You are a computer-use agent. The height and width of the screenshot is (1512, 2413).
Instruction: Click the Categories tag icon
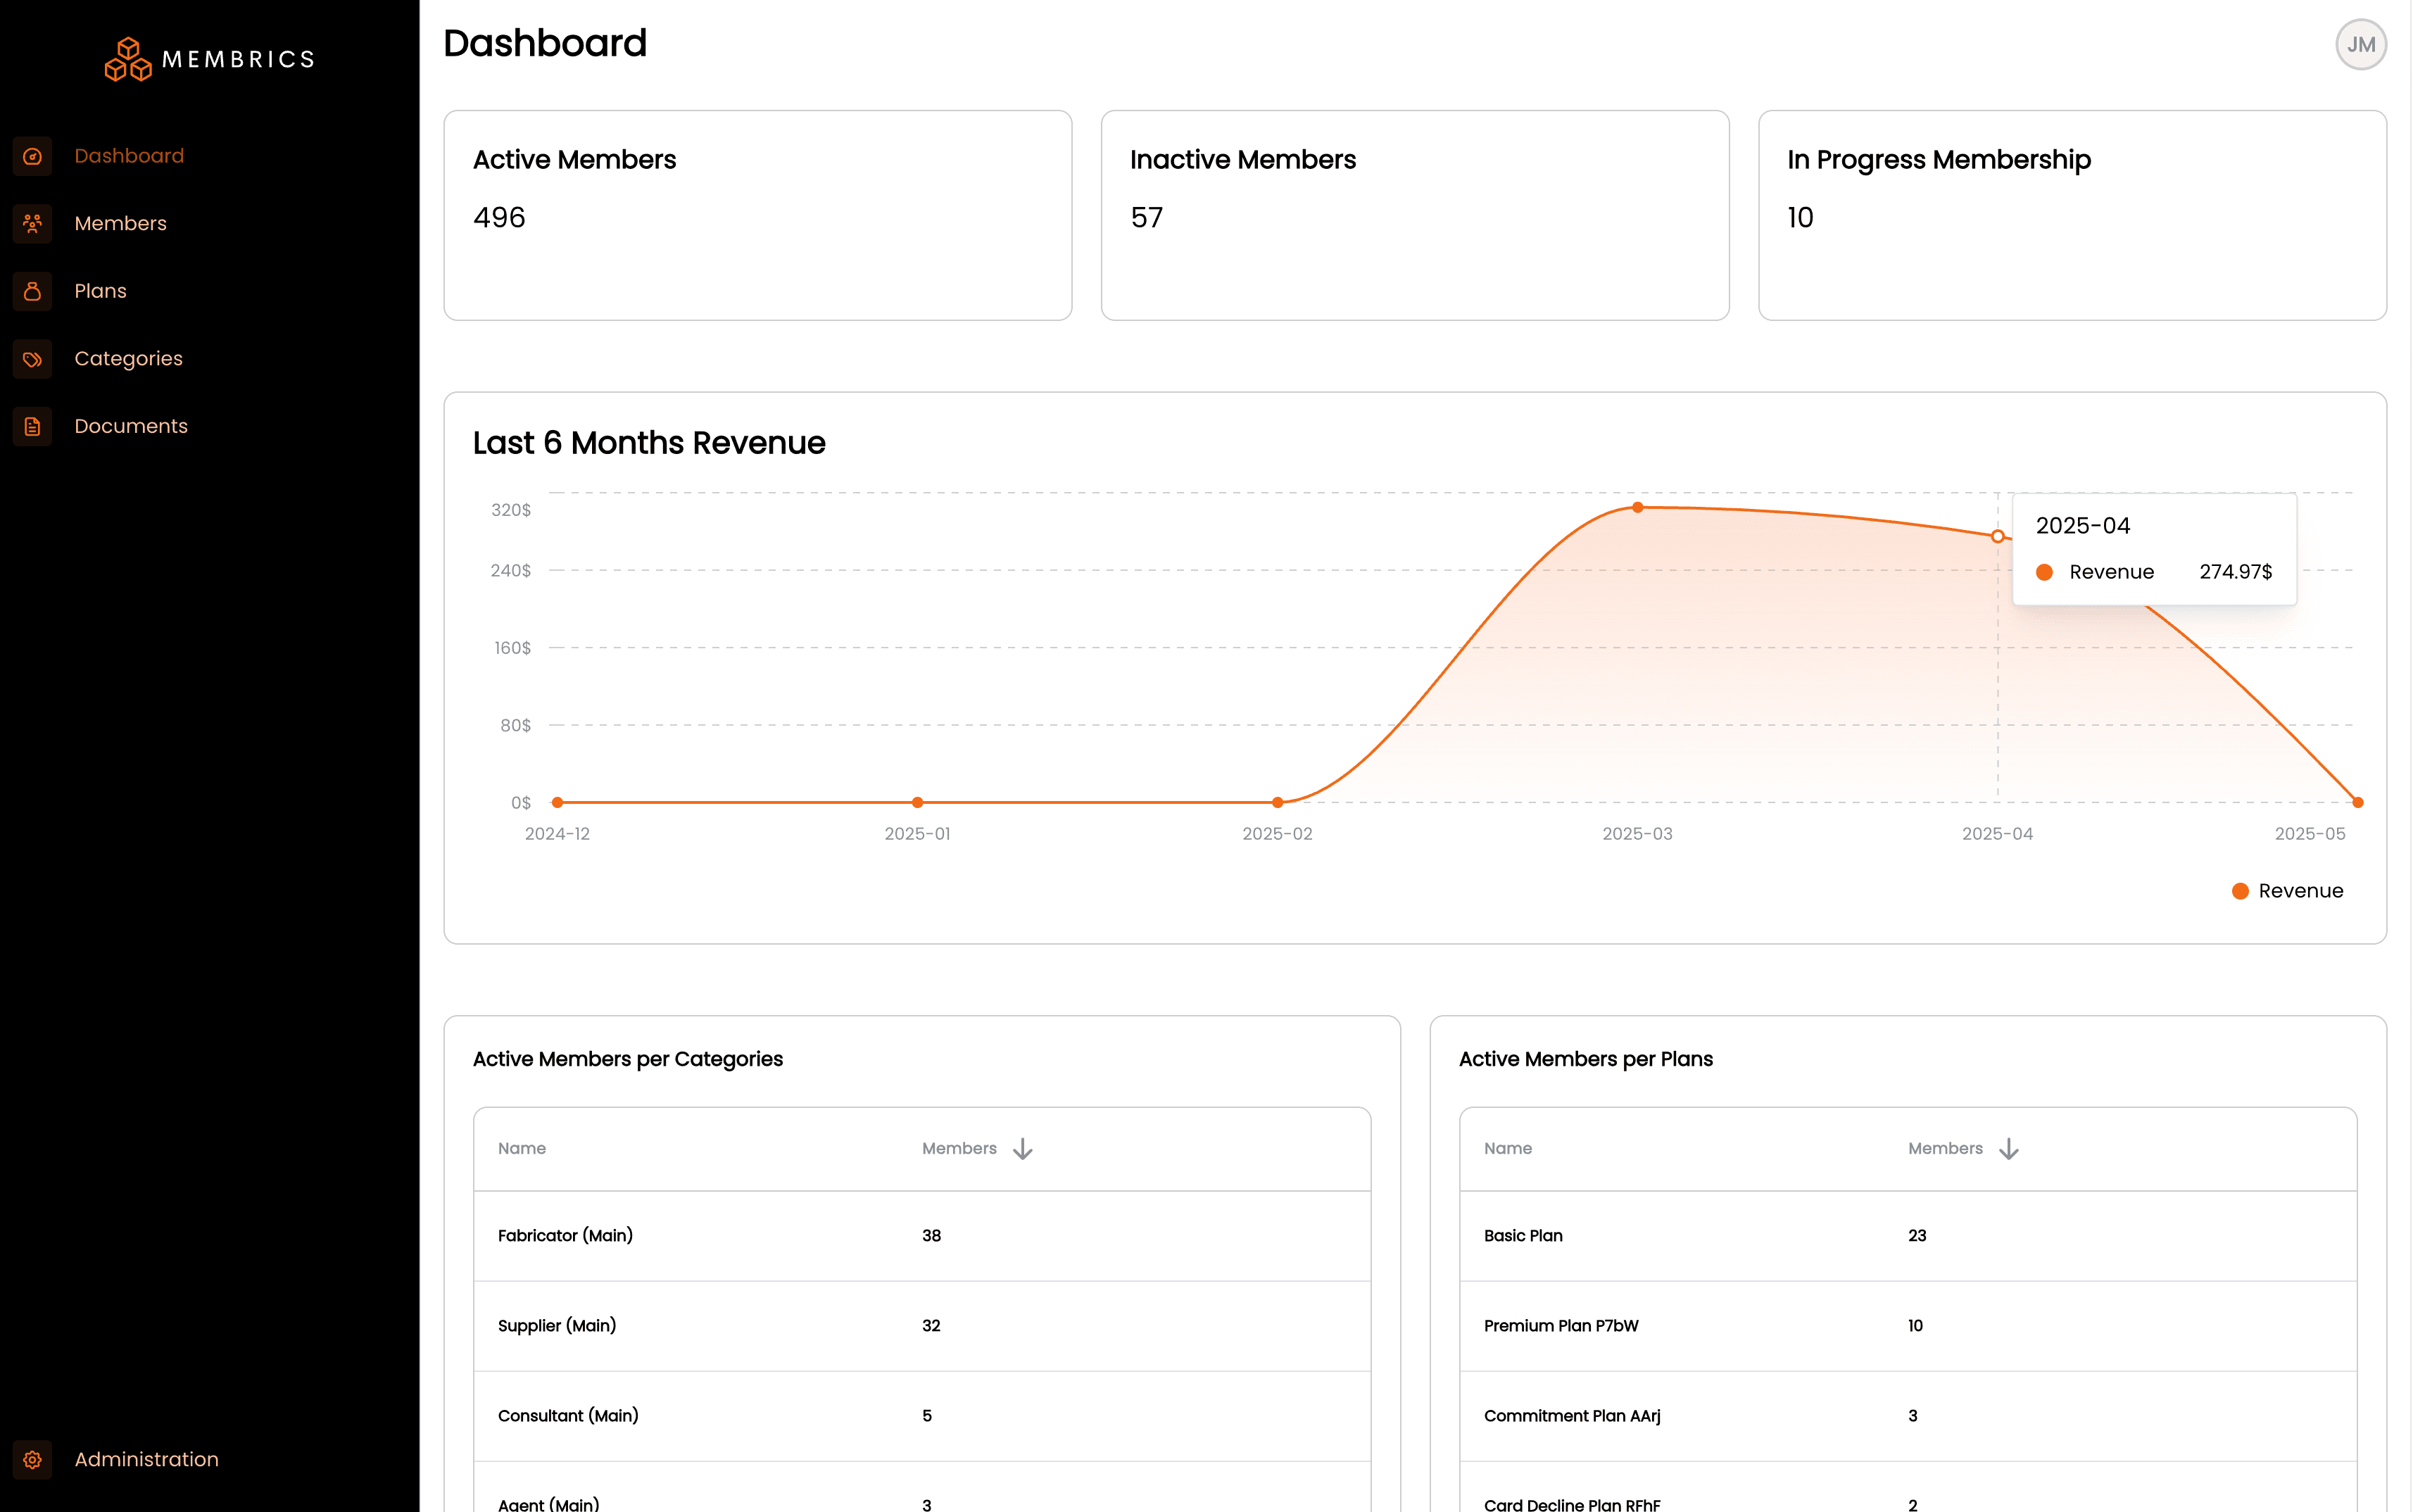point(32,359)
